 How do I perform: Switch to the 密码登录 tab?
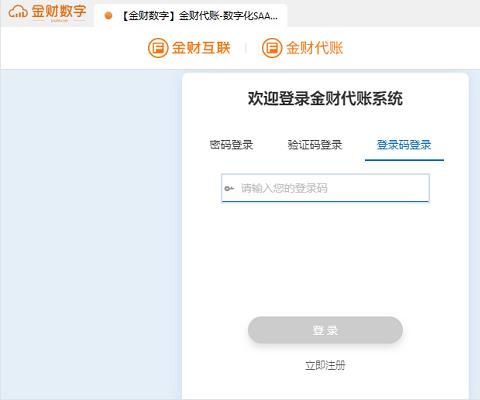point(231,145)
